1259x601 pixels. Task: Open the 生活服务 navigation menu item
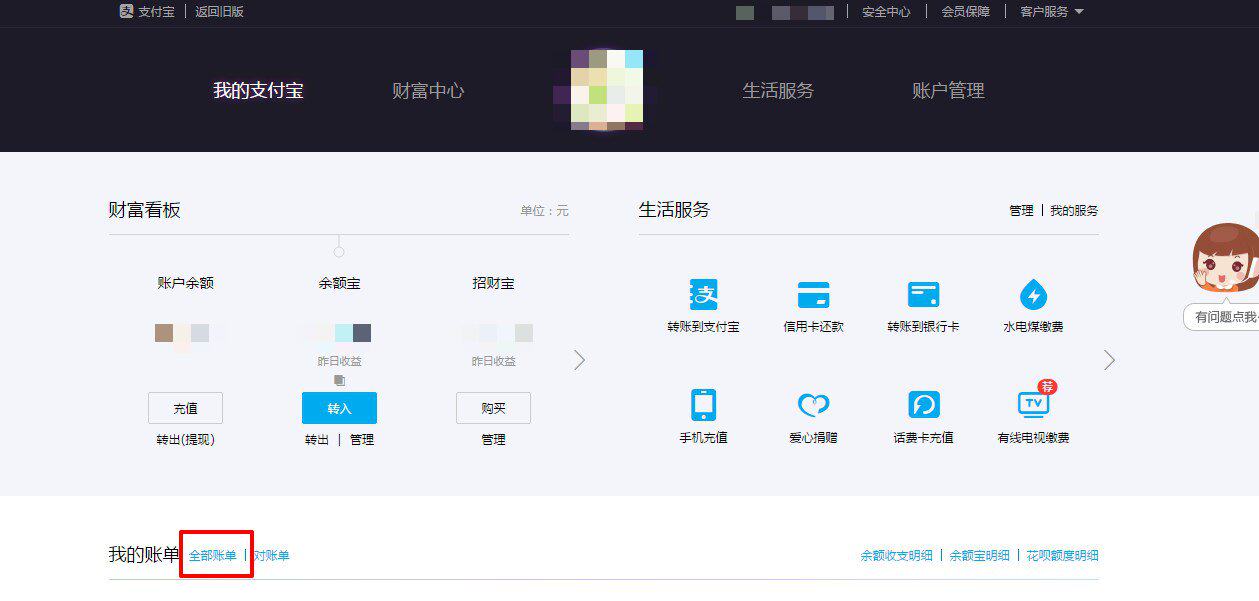coord(778,90)
